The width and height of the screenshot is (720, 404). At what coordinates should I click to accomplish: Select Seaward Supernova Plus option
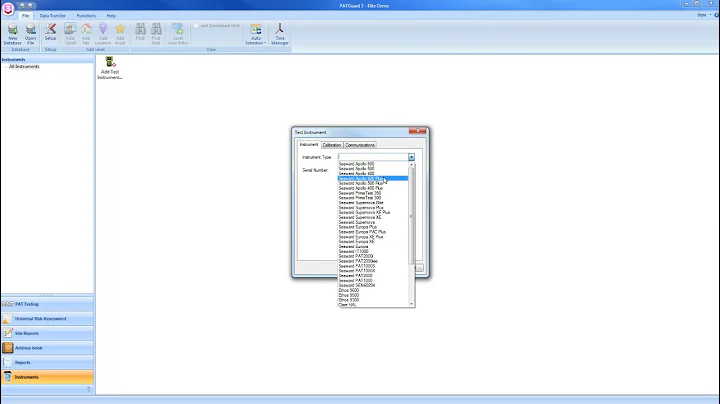pos(372,208)
